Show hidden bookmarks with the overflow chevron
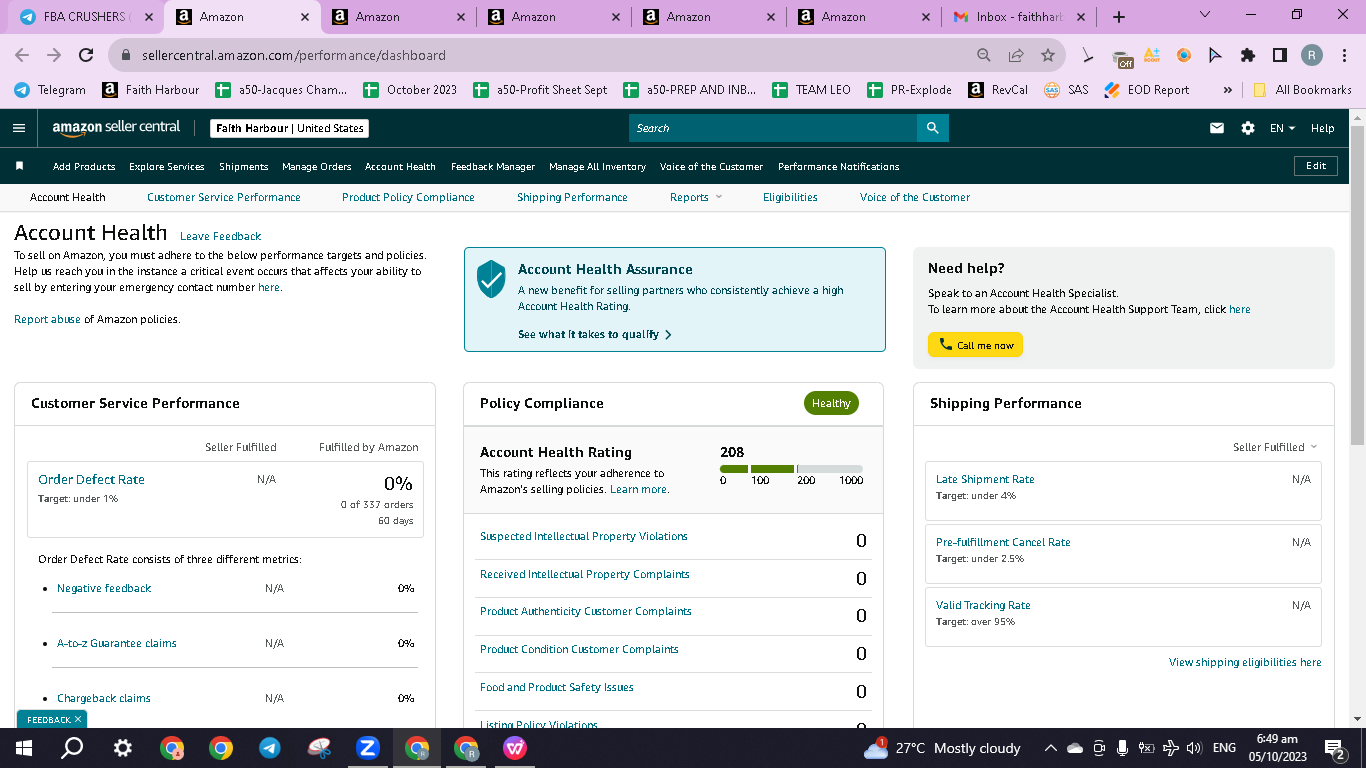Screen dimensions: 1366x768 click(1228, 89)
